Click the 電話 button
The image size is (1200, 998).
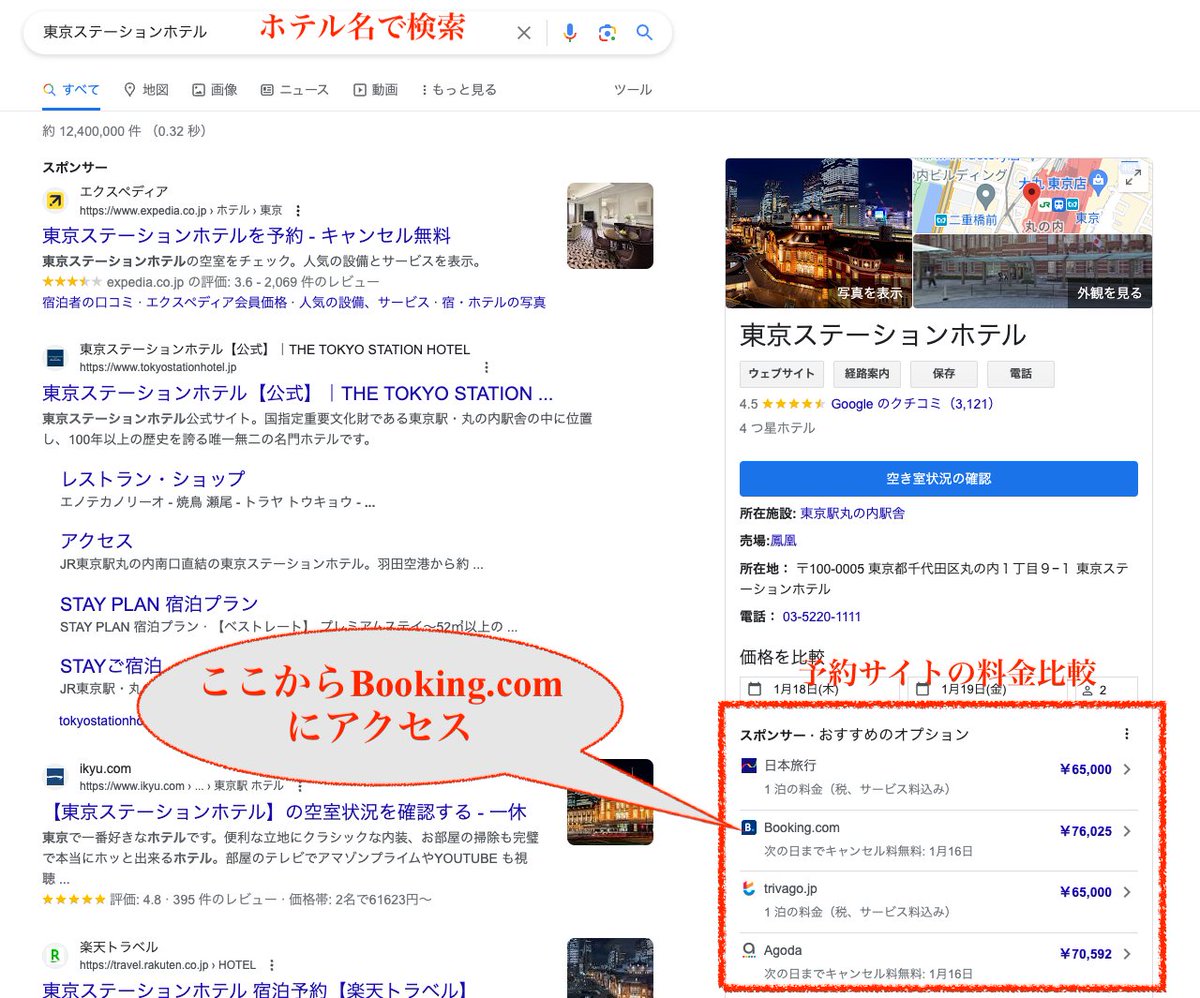[1020, 374]
